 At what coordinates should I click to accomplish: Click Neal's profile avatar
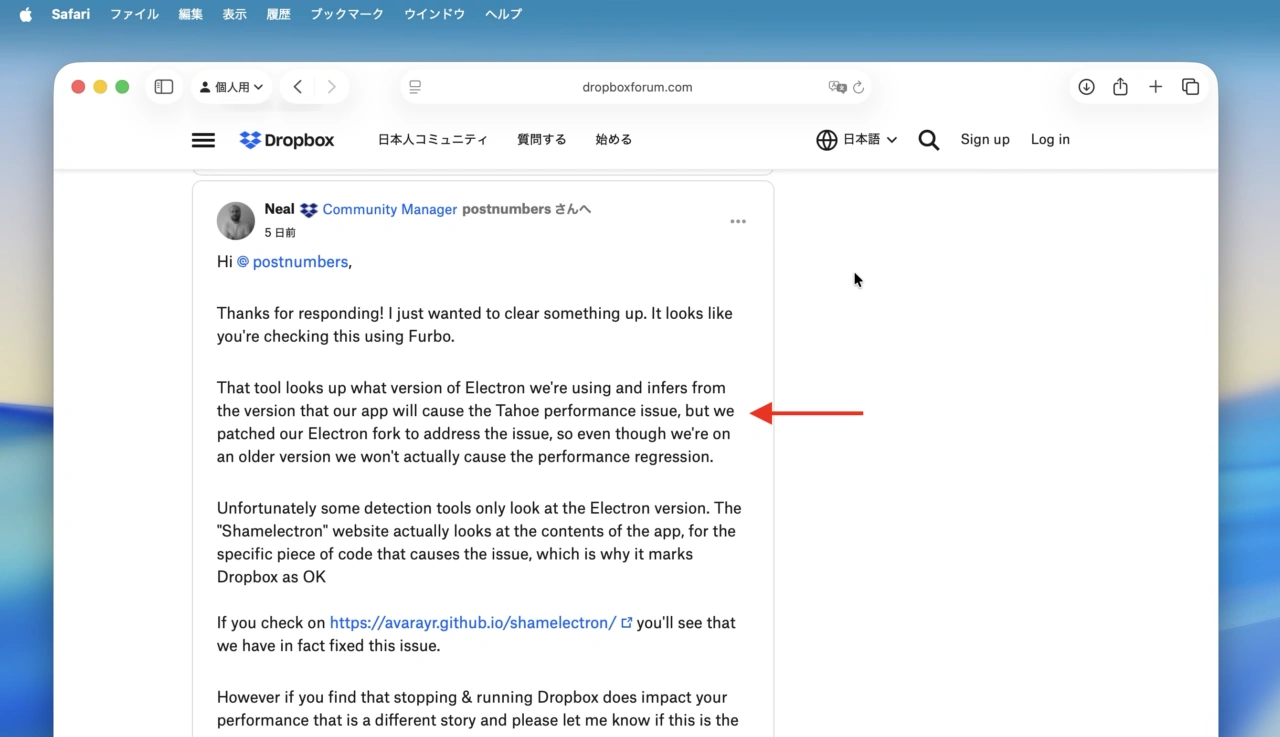(235, 221)
